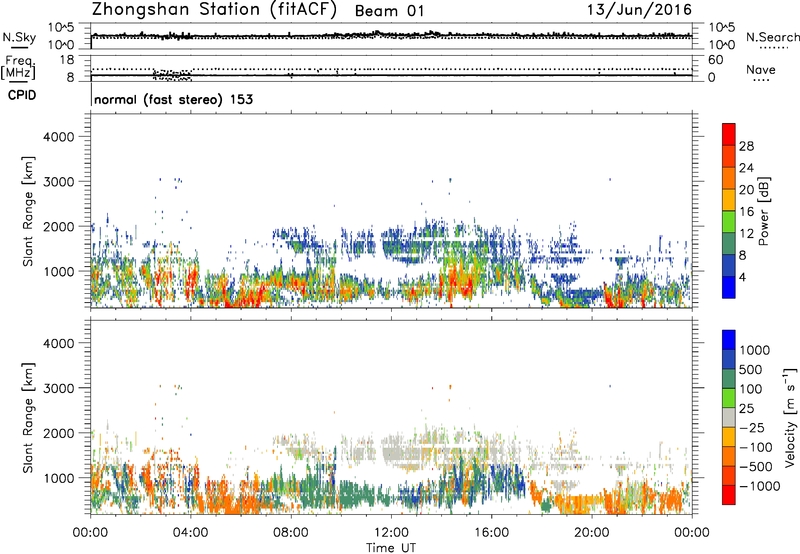The image size is (800, 554).
Task: Click the "Nave" legend label
Action: coord(761,70)
